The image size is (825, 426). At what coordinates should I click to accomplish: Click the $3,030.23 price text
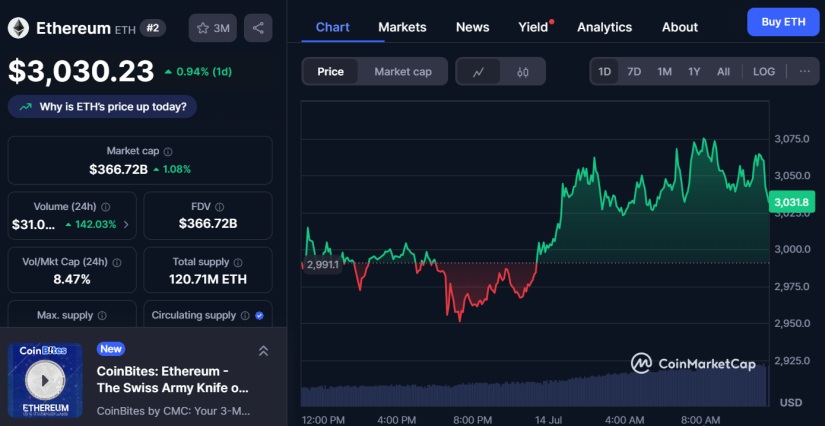[81, 72]
